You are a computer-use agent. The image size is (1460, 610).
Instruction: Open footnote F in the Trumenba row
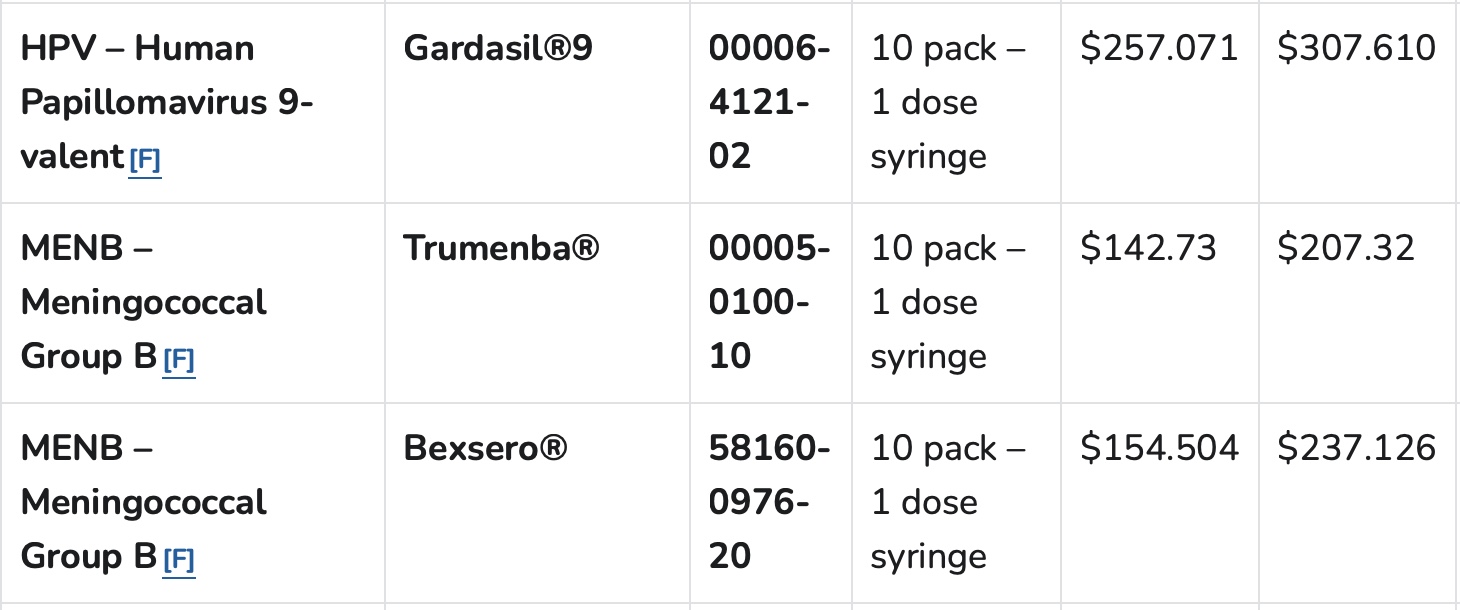179,360
